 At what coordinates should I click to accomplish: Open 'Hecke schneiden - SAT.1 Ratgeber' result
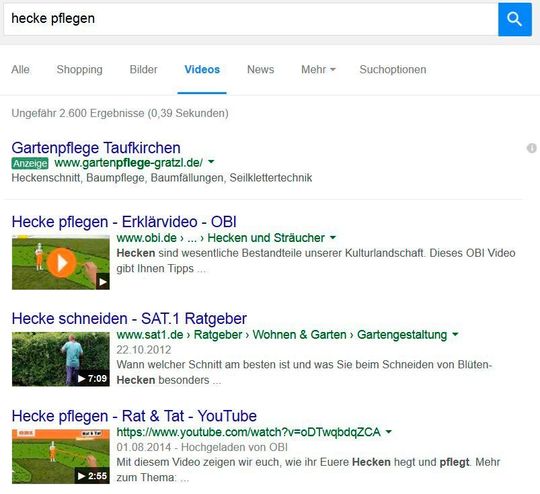click(x=129, y=319)
